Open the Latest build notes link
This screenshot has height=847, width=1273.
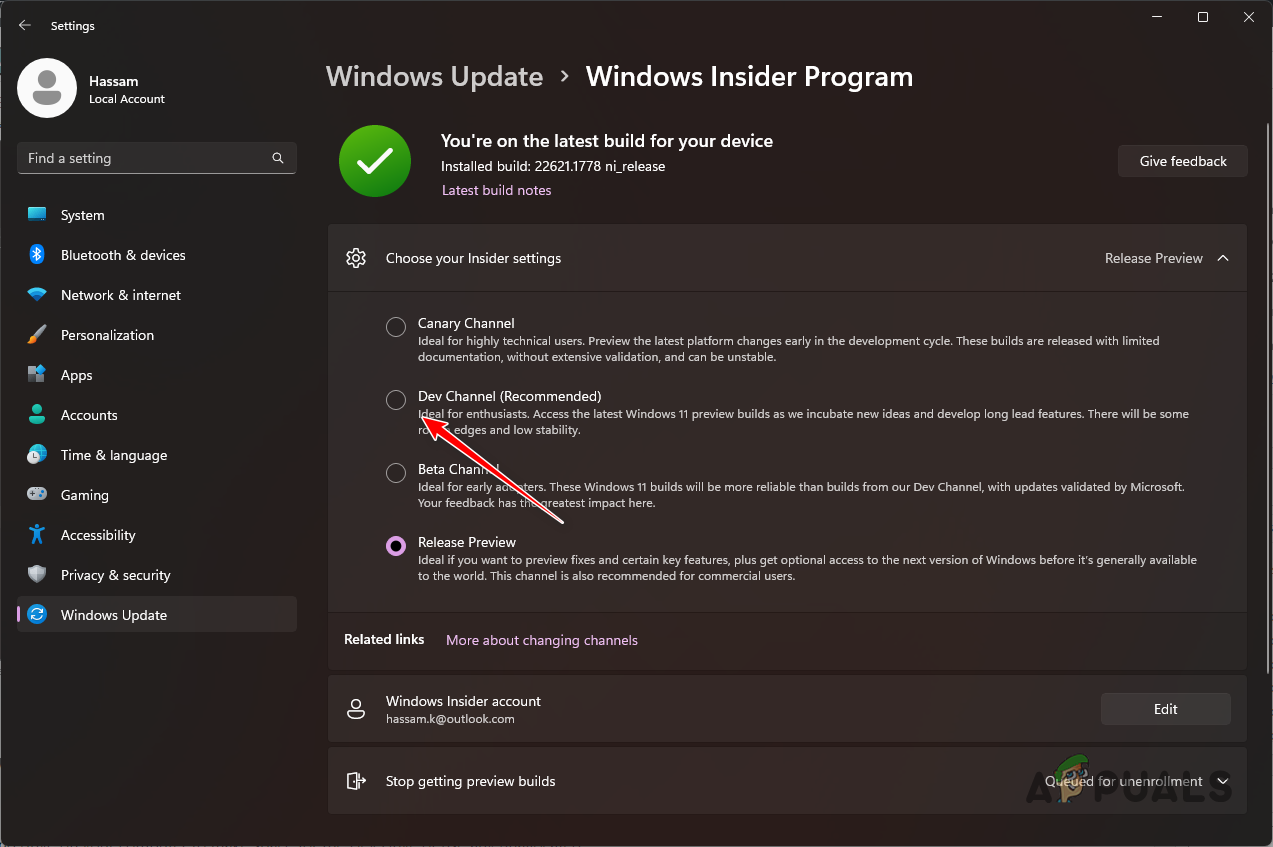coord(496,190)
